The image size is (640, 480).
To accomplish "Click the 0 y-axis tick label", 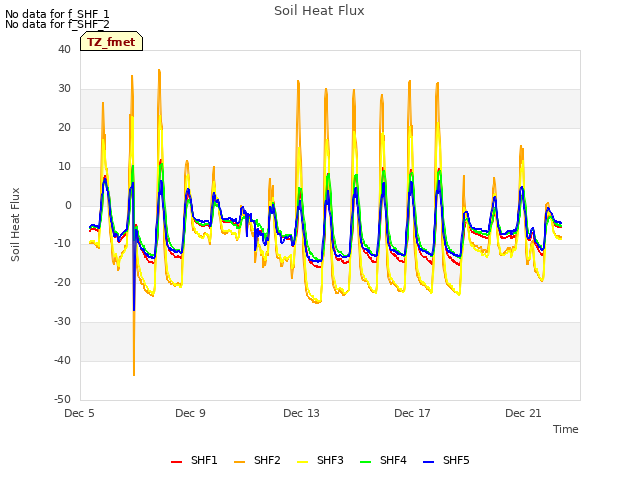I will (68, 205).
